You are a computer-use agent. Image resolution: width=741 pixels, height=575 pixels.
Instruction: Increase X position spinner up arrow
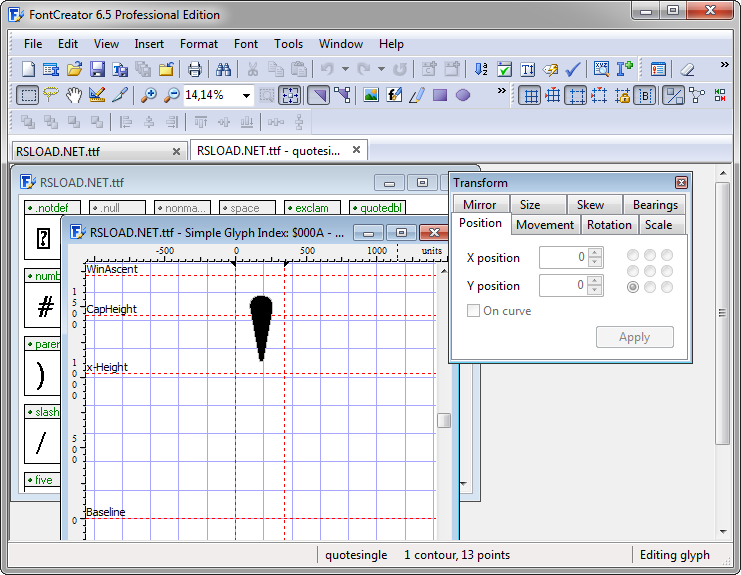(x=595, y=253)
